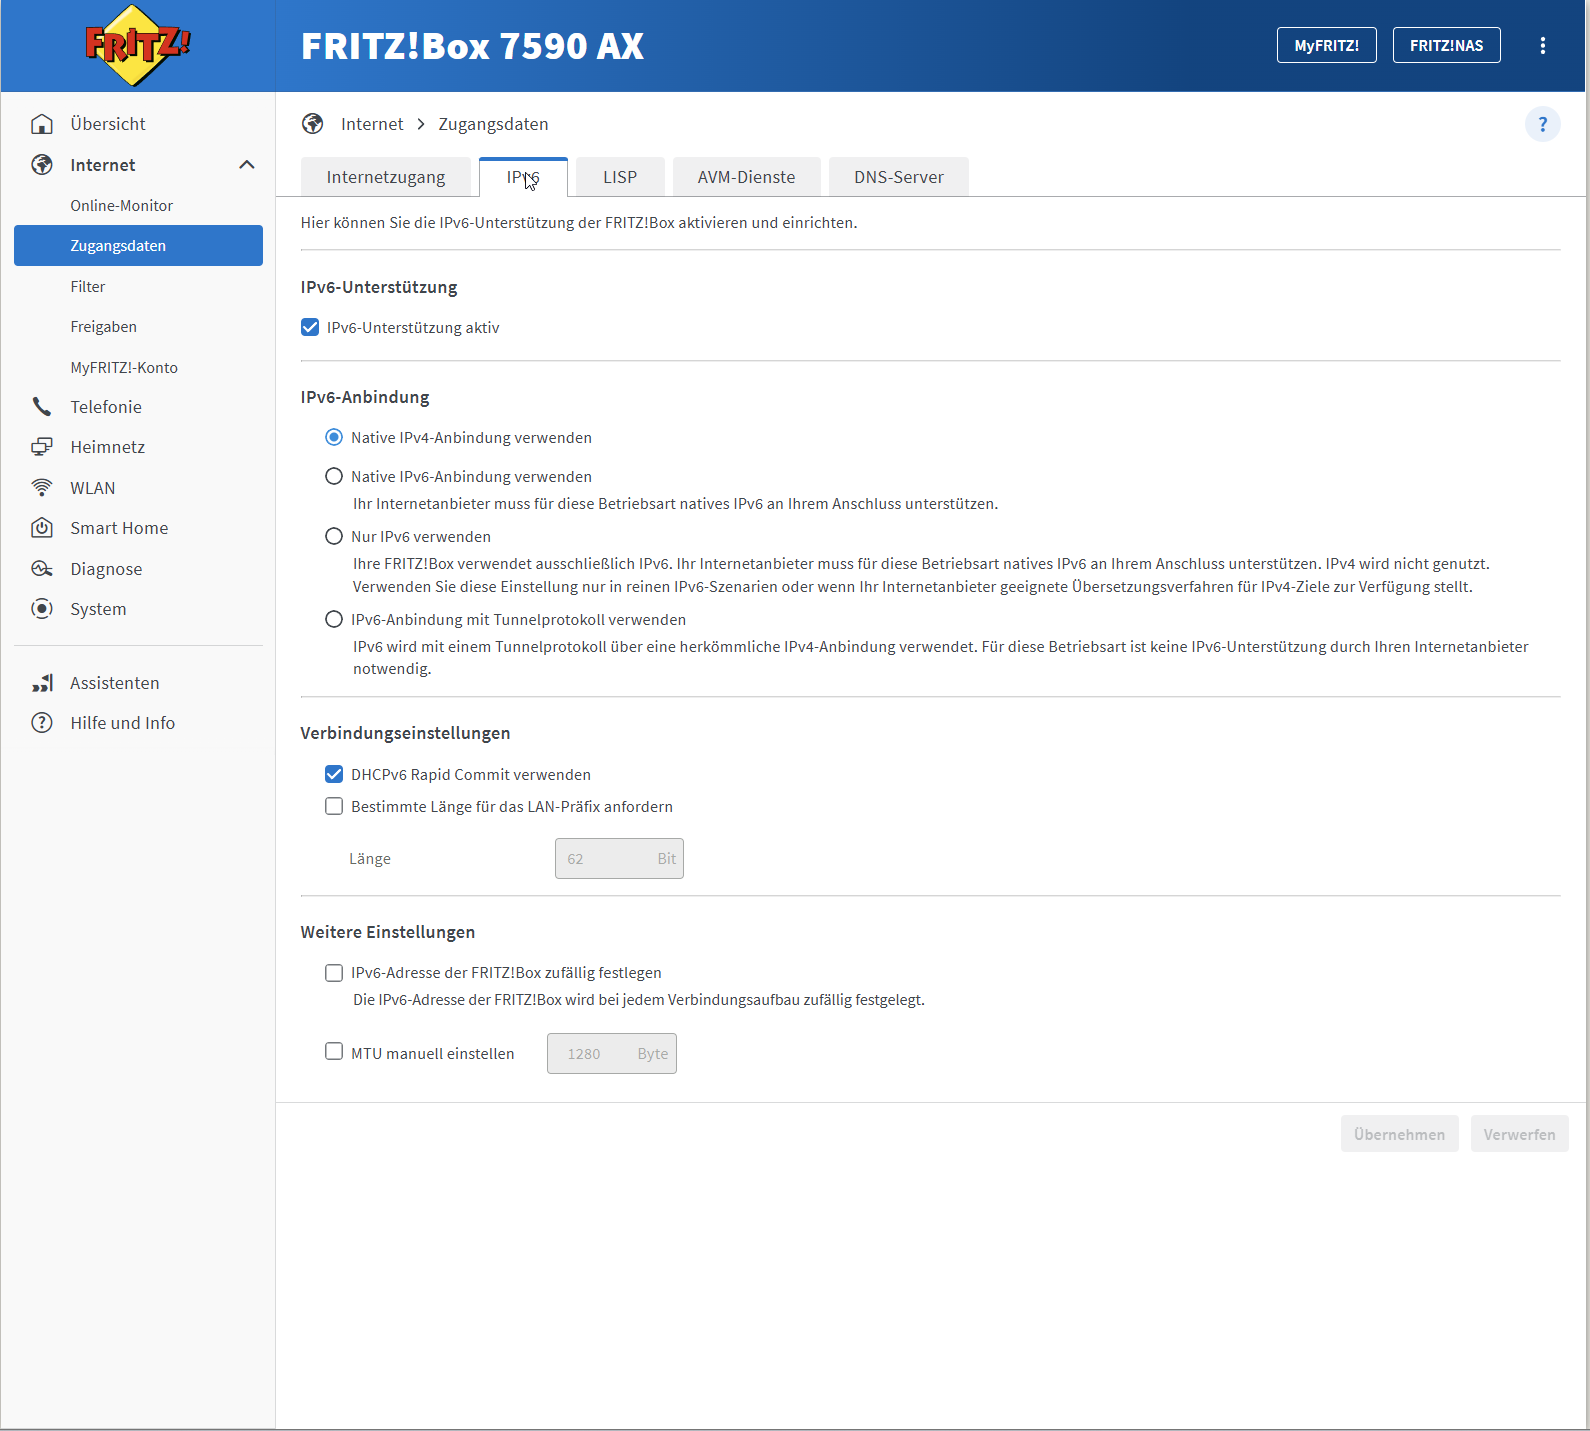Check IPv6-Adresse zufällig festlegen

click(x=334, y=973)
